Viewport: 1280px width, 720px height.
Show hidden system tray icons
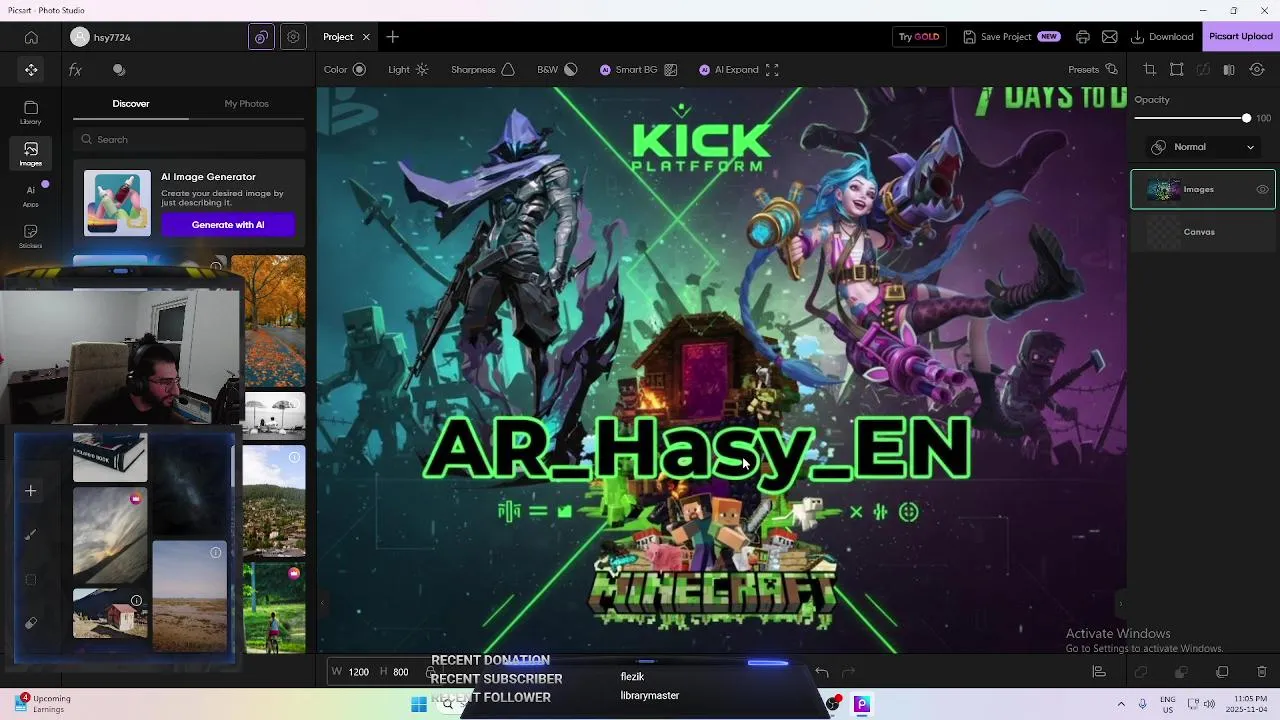[1121, 704]
